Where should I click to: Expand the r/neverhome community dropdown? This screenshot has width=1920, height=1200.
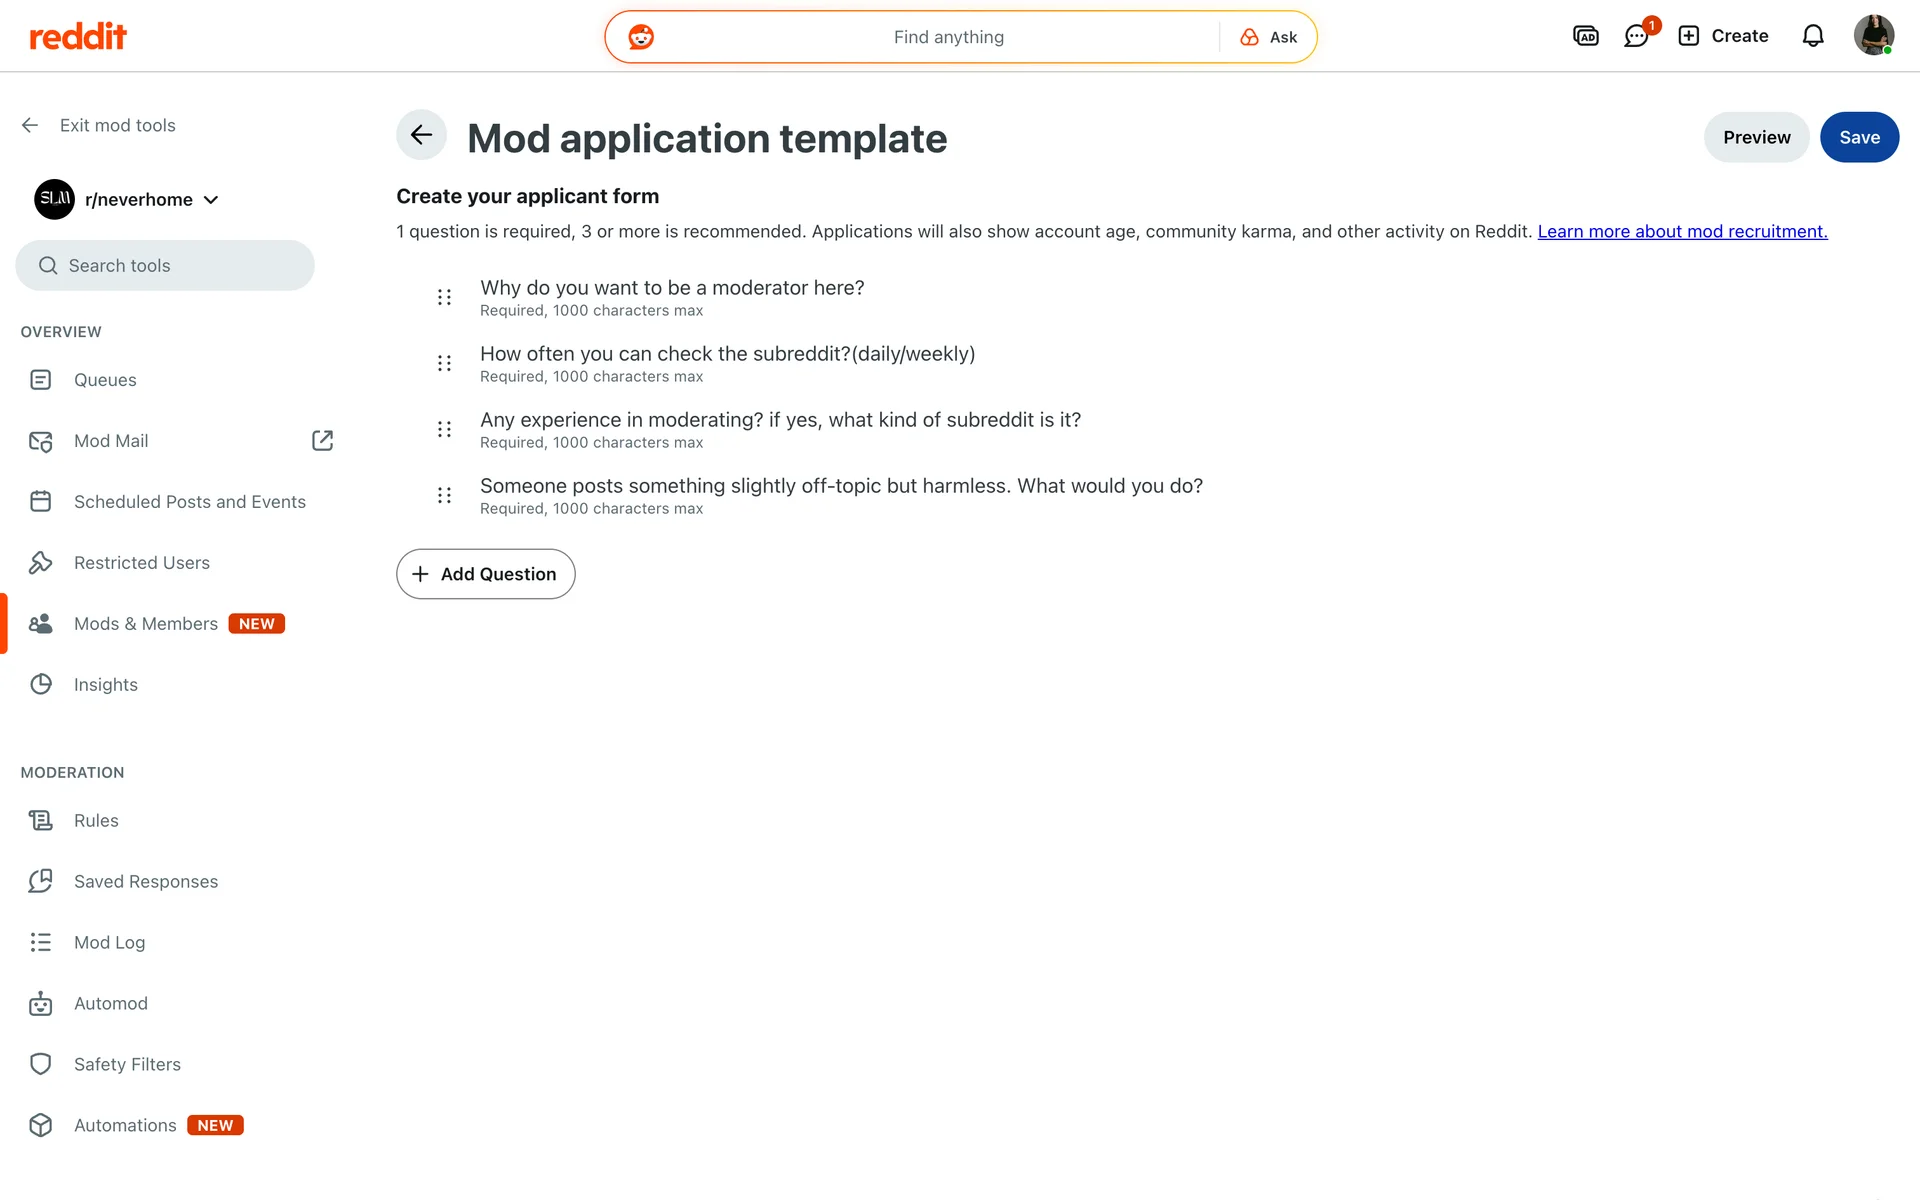tap(211, 200)
